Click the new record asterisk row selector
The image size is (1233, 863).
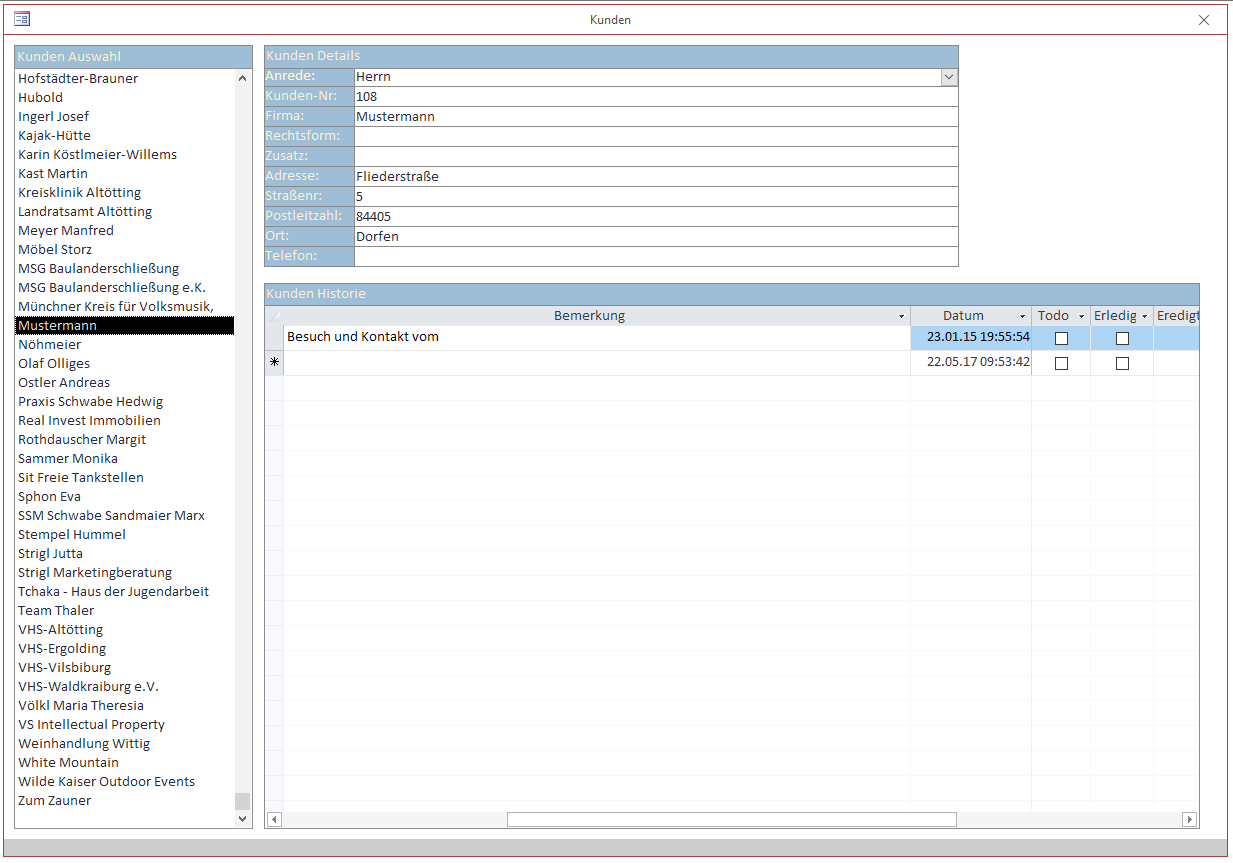274,363
